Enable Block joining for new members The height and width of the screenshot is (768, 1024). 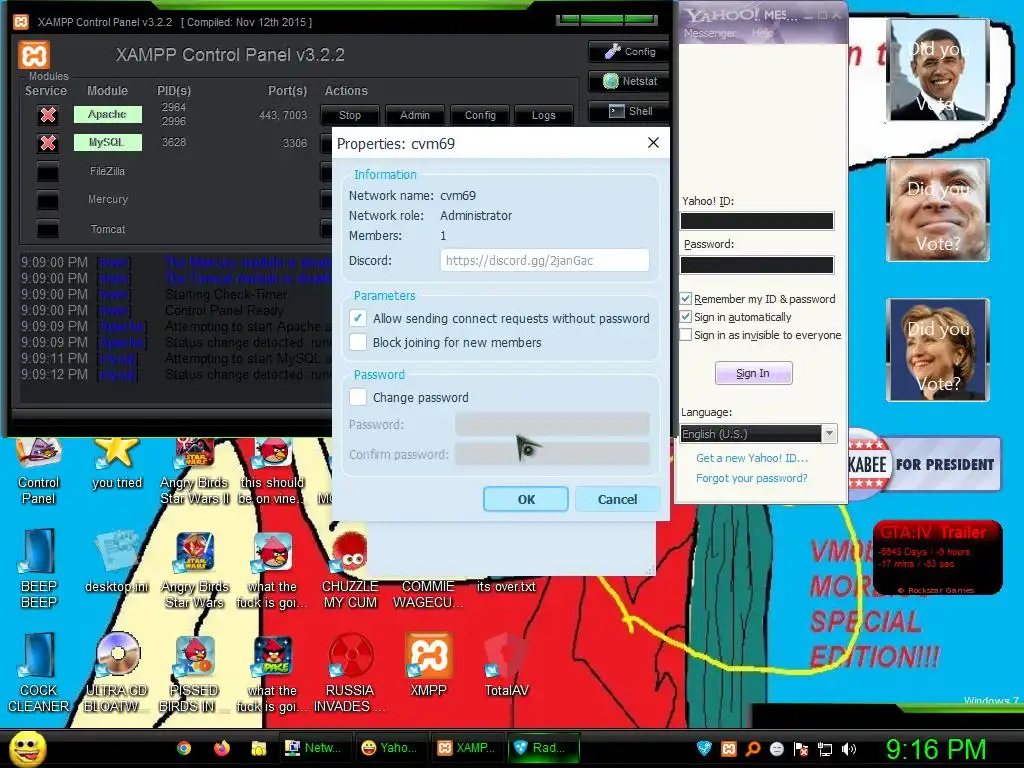pyautogui.click(x=358, y=342)
